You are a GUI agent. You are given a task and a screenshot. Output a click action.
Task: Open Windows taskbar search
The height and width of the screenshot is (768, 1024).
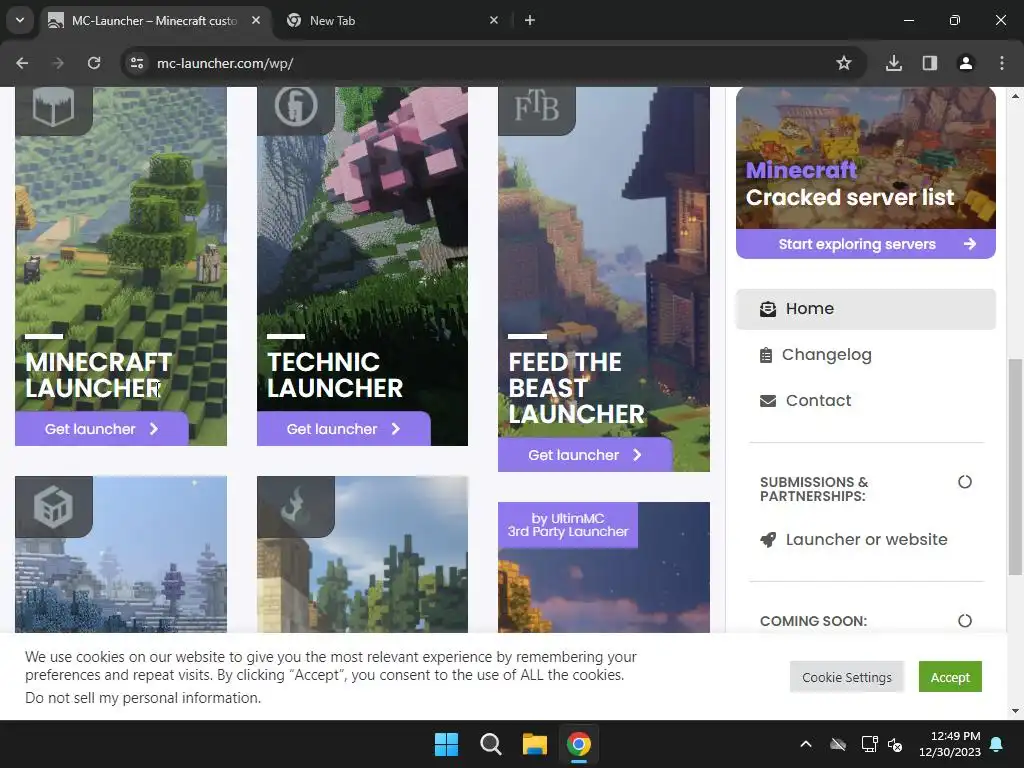coord(490,744)
